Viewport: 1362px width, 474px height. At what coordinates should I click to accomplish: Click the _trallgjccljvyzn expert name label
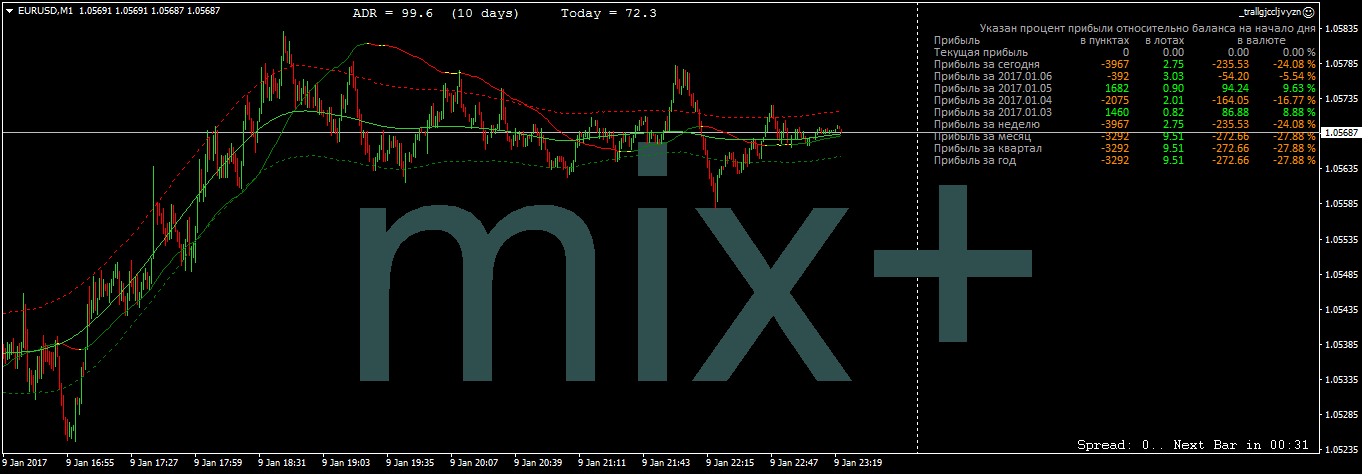click(x=1270, y=10)
